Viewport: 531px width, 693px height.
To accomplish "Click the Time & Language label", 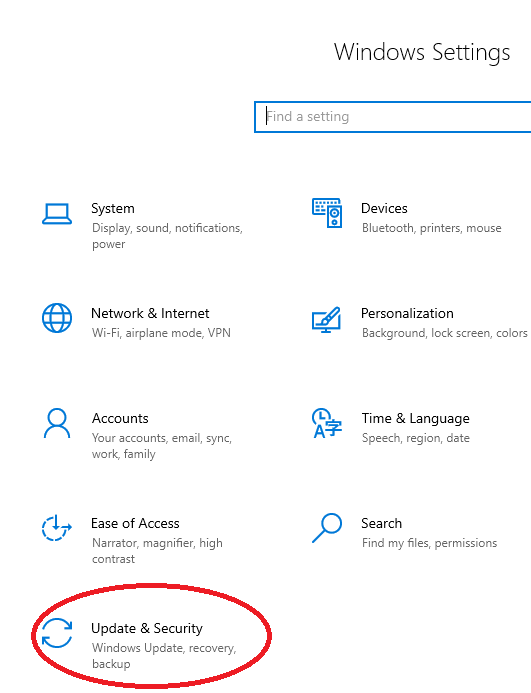I will 416,418.
